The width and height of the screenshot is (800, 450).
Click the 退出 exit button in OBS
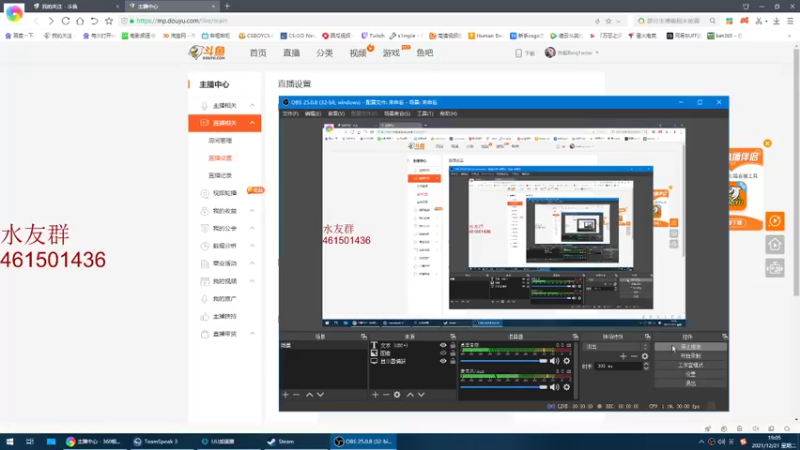coord(690,383)
